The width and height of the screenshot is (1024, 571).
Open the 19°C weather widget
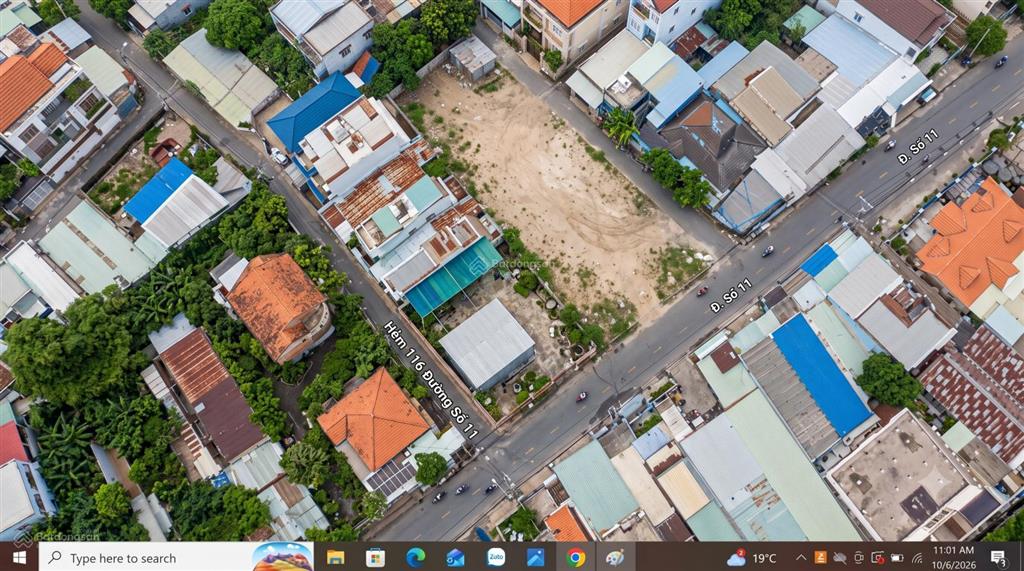[x=752, y=558]
